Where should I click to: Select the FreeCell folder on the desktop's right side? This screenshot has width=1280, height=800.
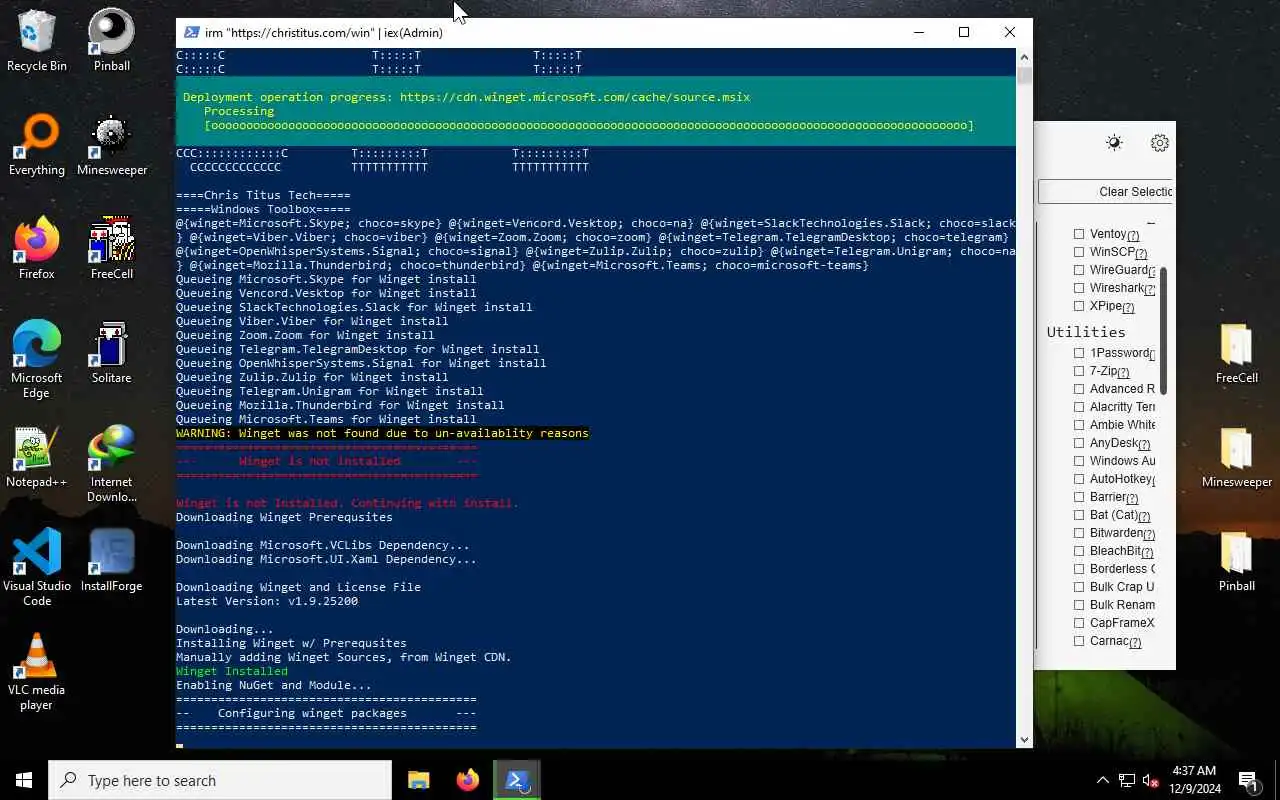click(x=1237, y=353)
